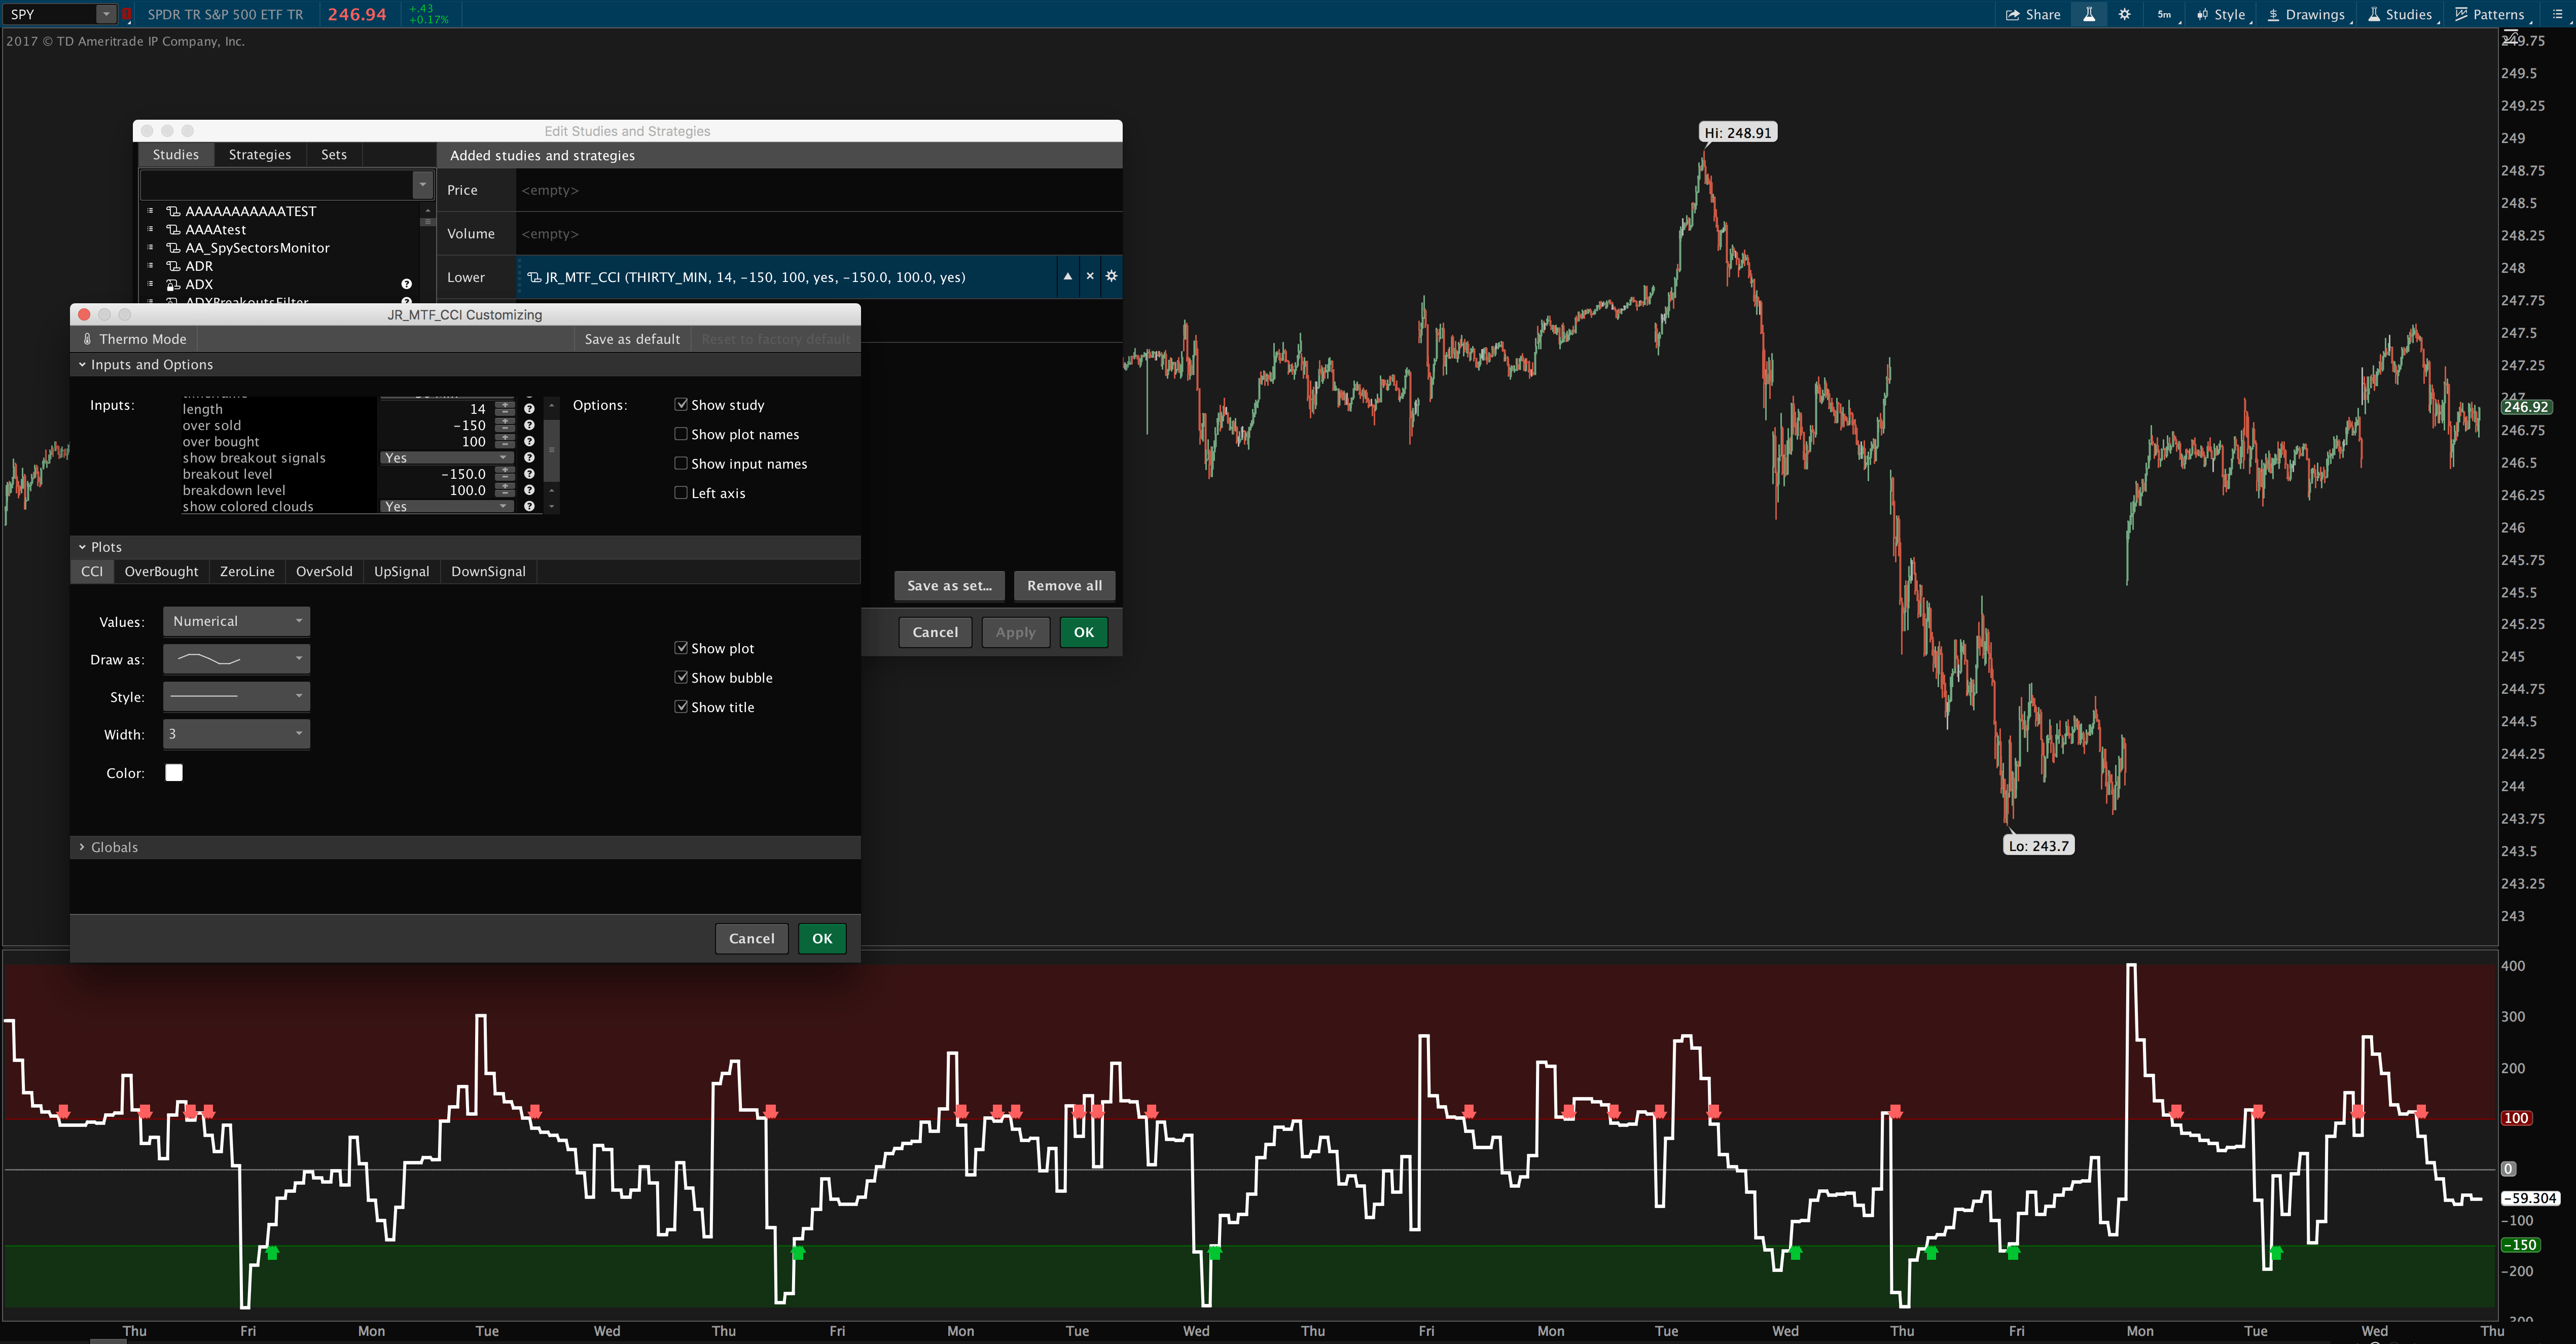This screenshot has width=2576, height=1344.
Task: Click the flask Edit Studies icon
Action: (x=2088, y=14)
